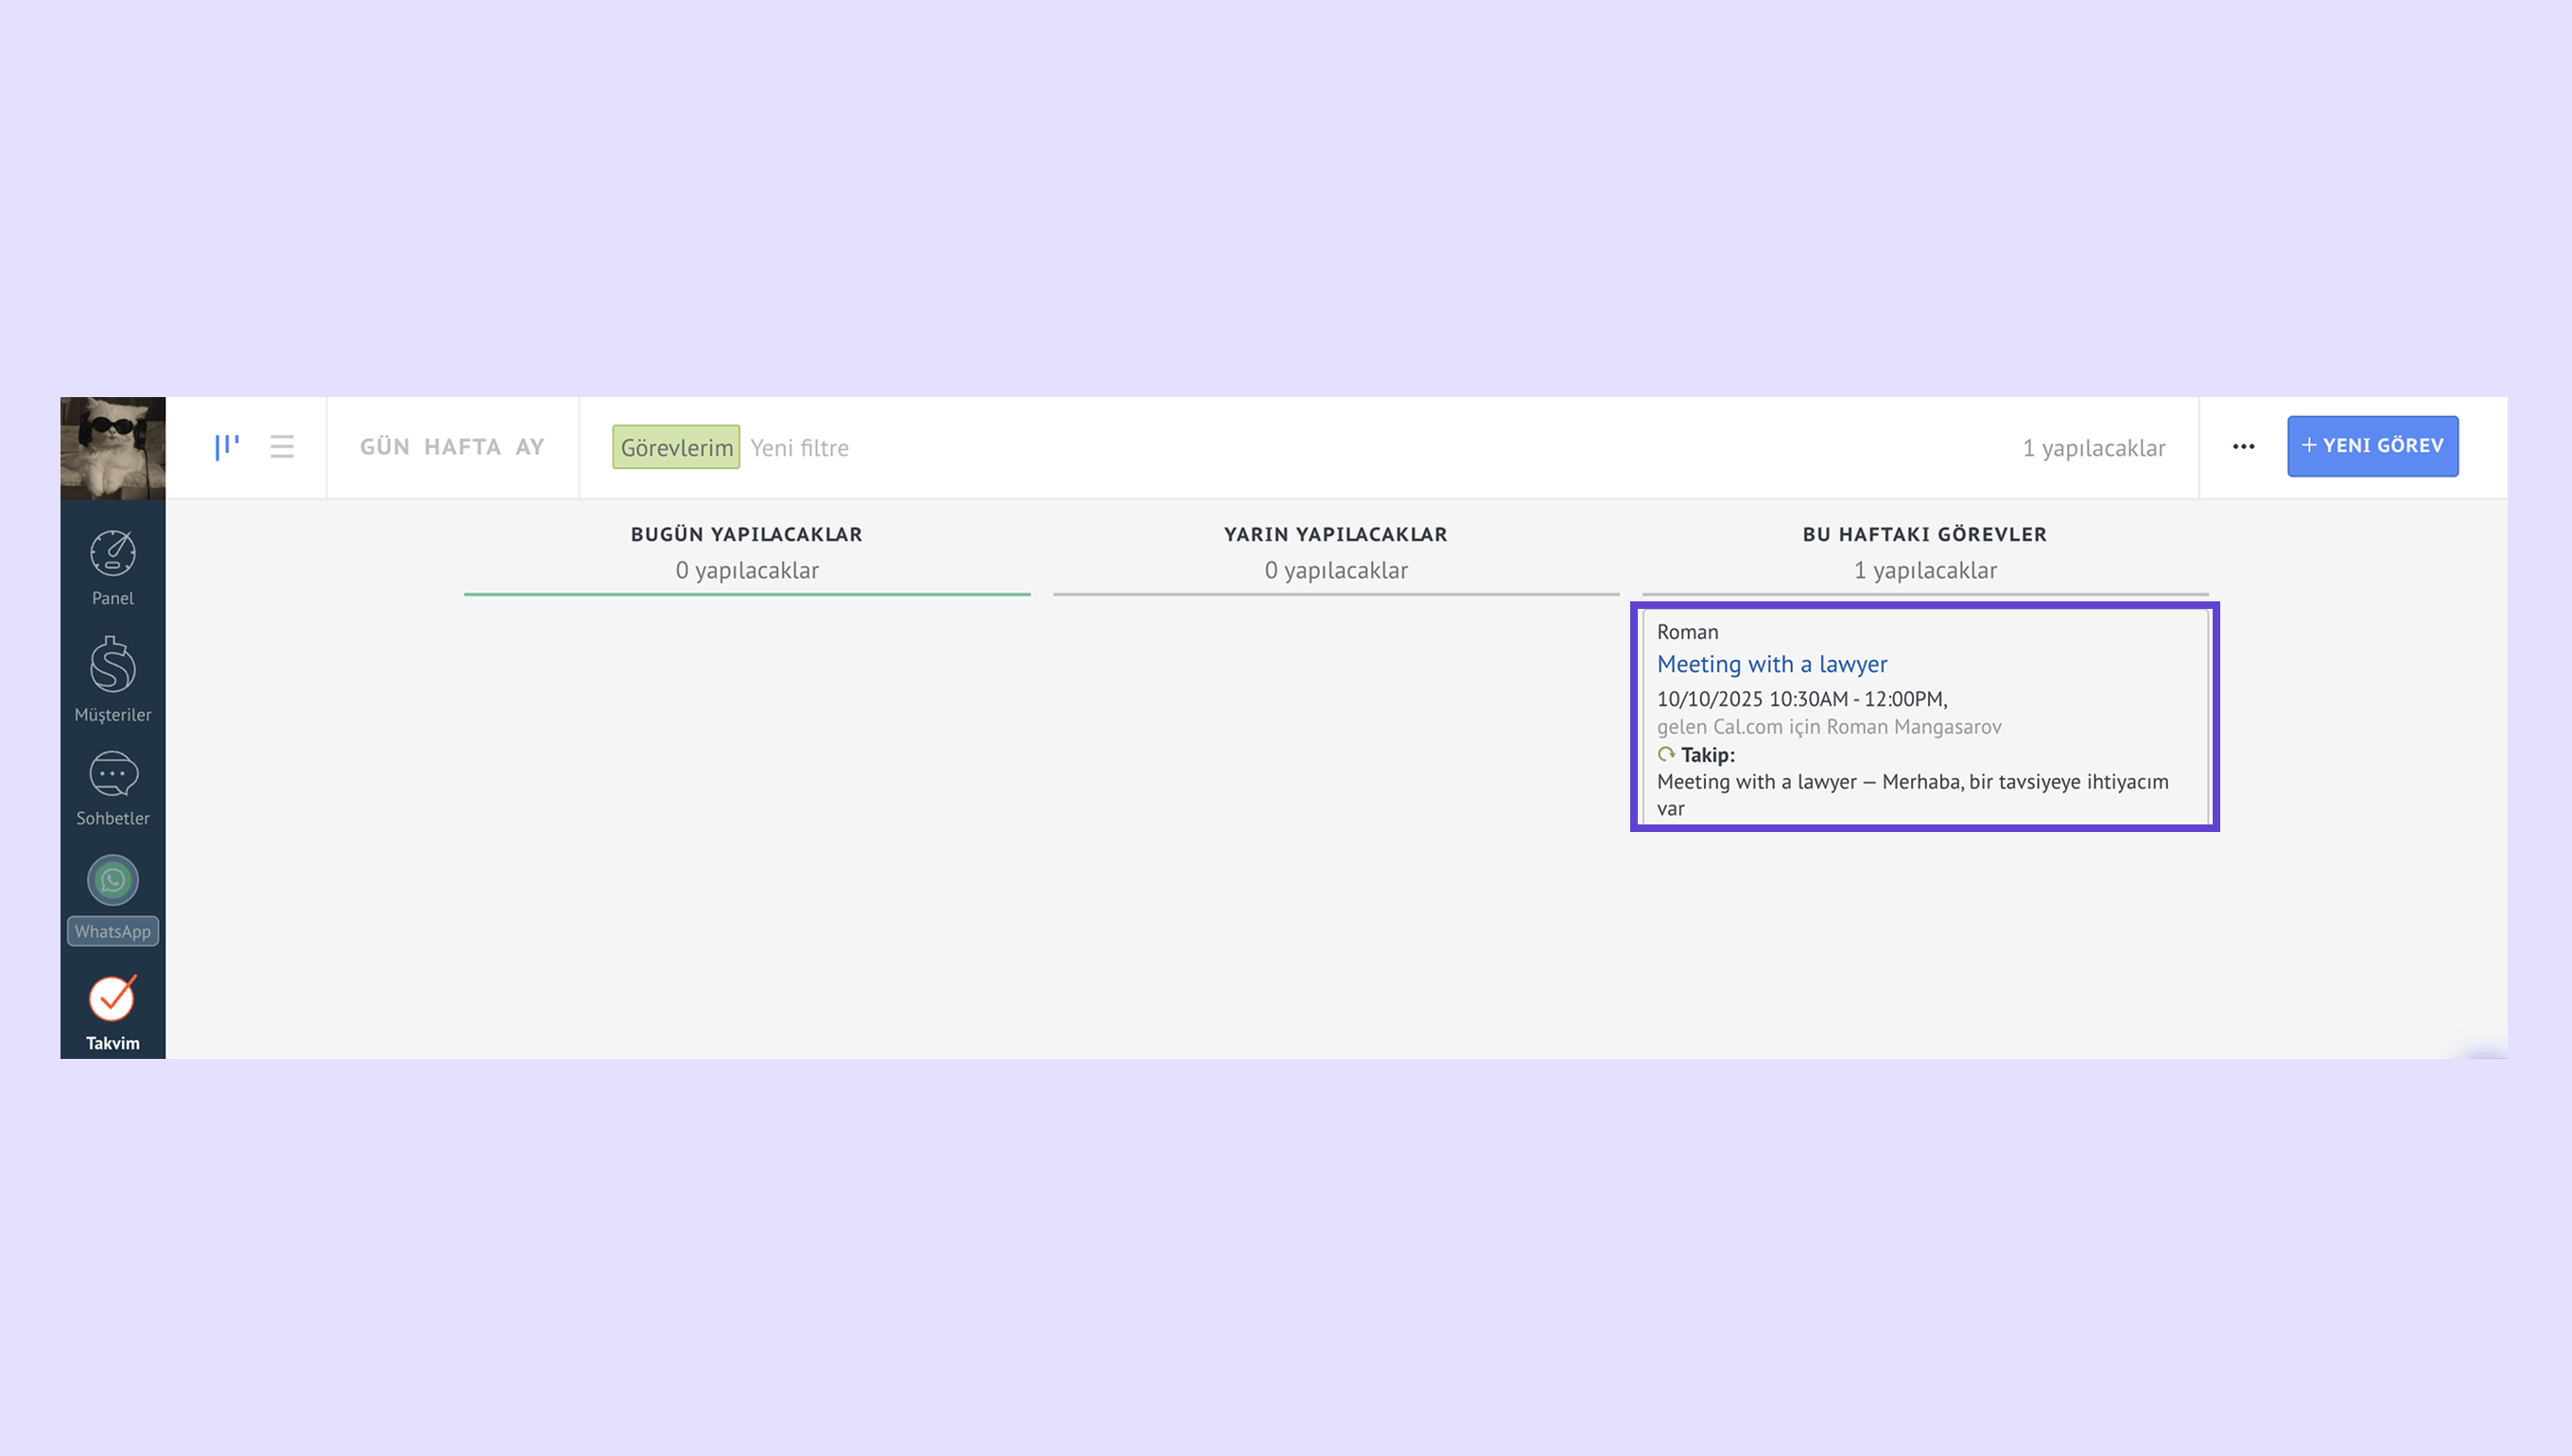Click the YENI GÖREV button
This screenshot has height=1456, width=2572.
pyautogui.click(x=2372, y=446)
